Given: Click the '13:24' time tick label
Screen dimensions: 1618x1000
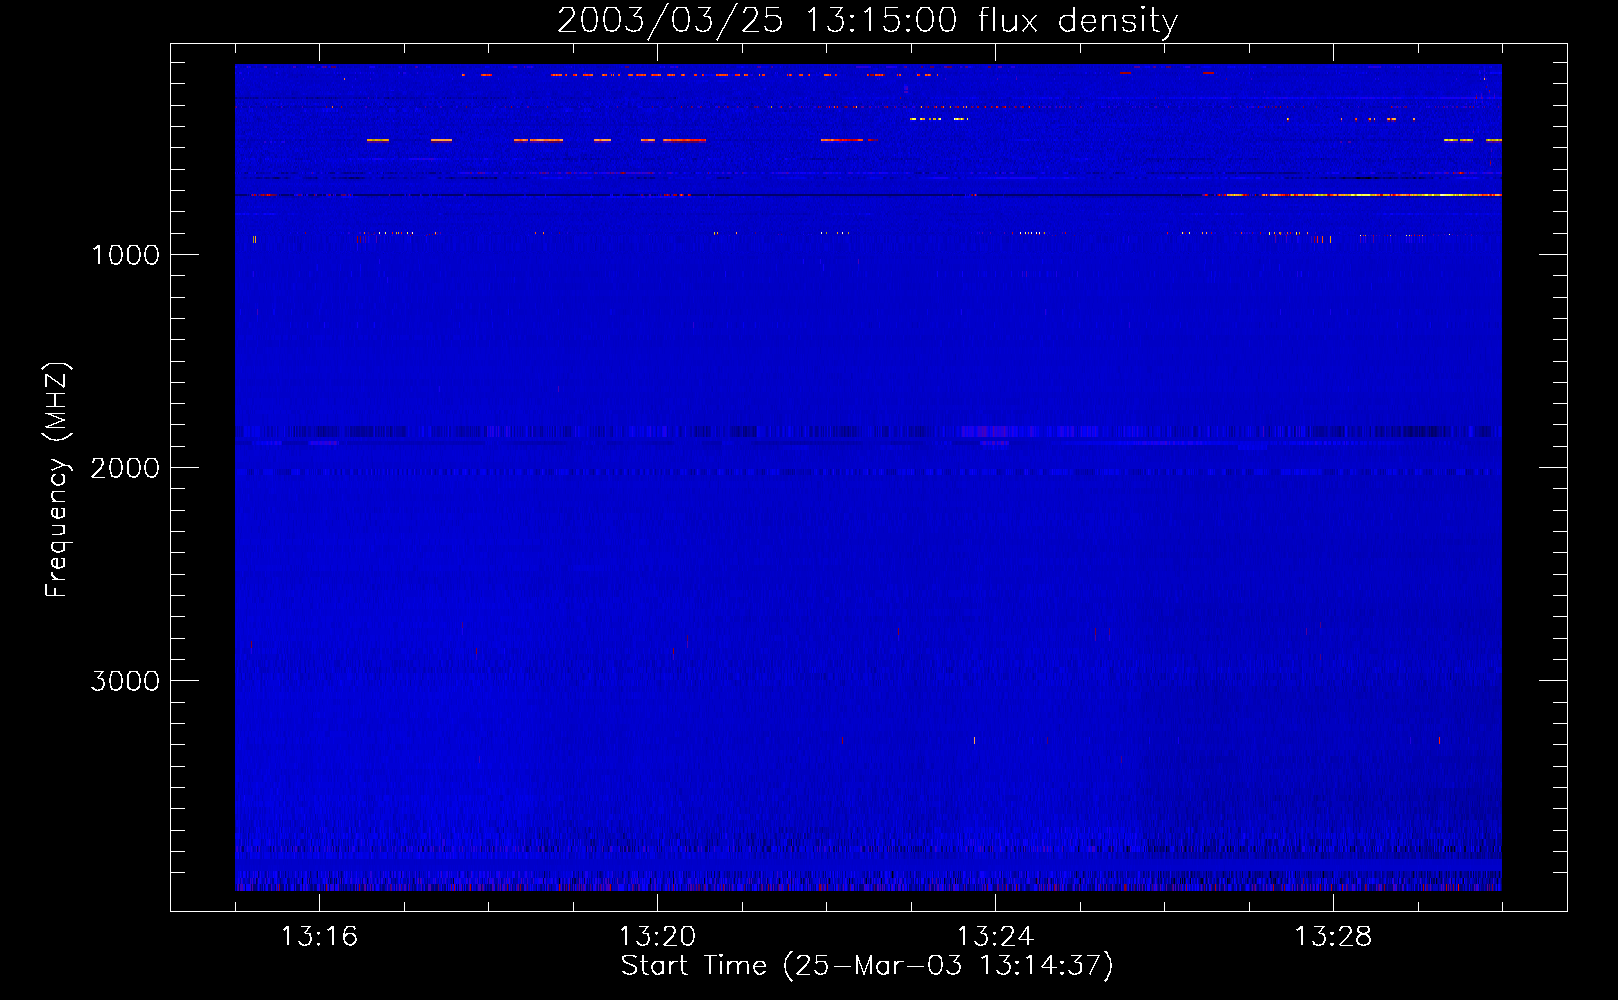Looking at the screenshot, I should 995,937.
